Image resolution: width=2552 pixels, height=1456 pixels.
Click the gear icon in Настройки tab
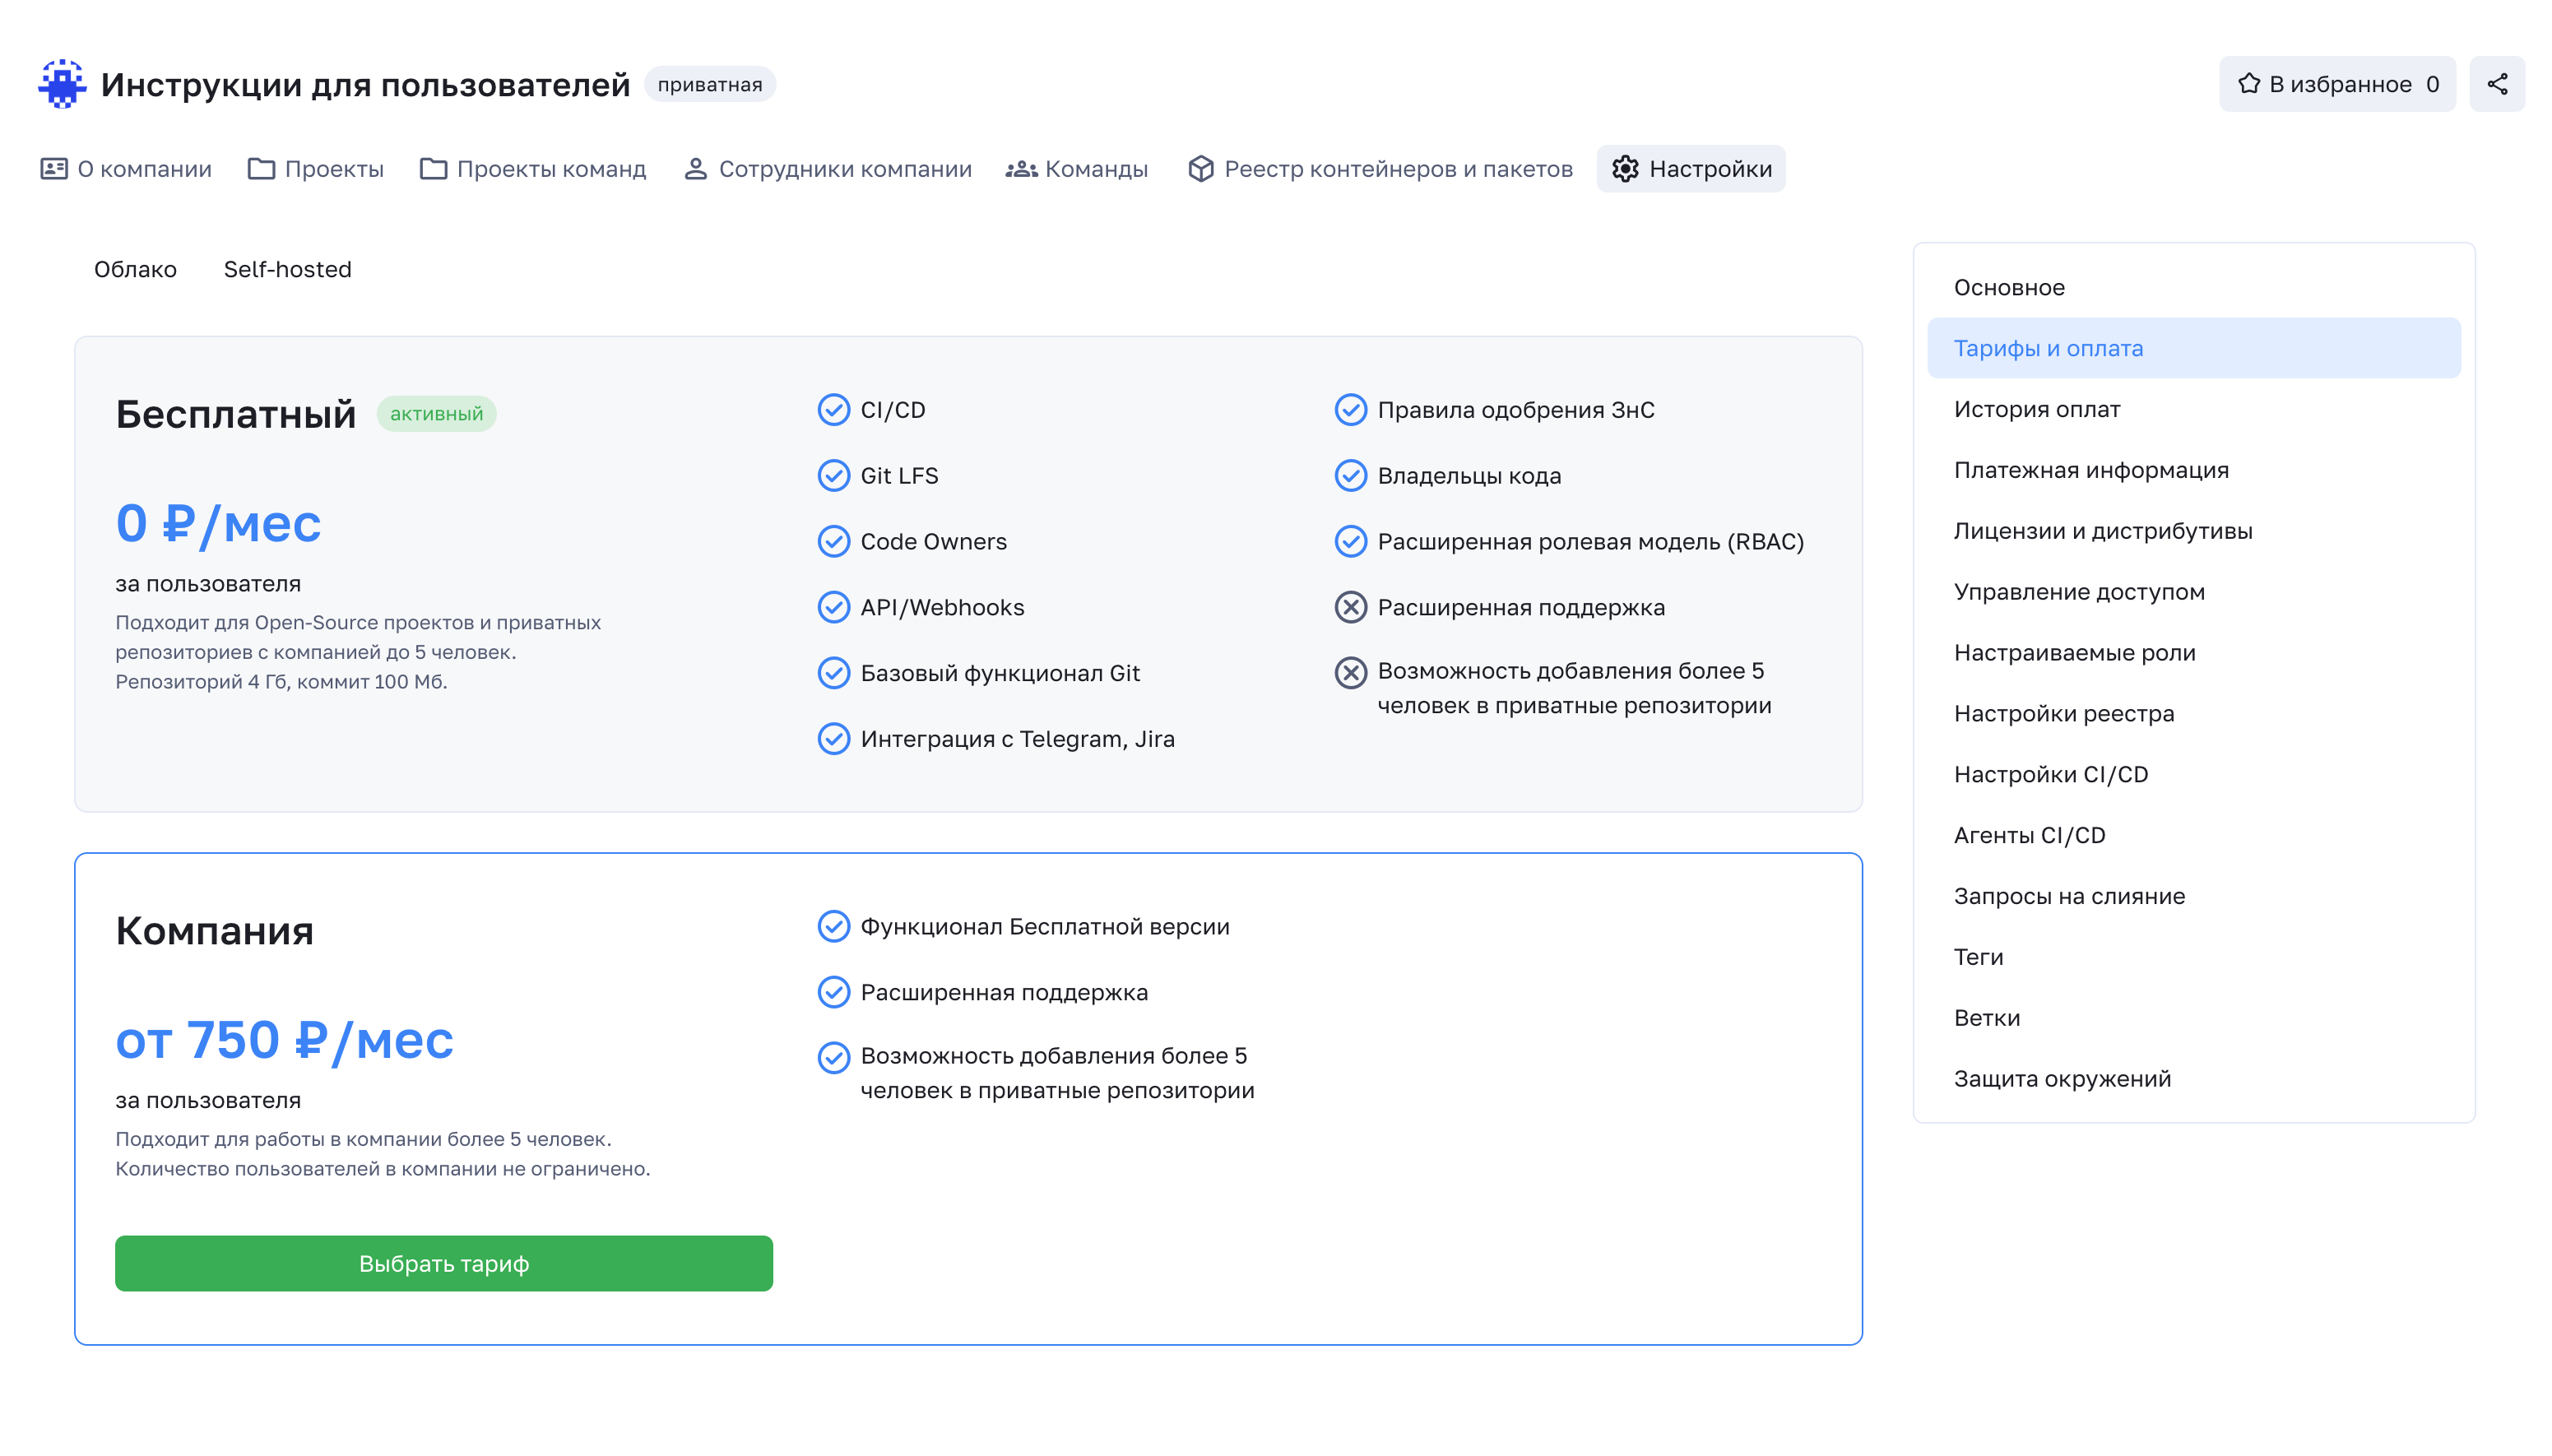[1624, 169]
